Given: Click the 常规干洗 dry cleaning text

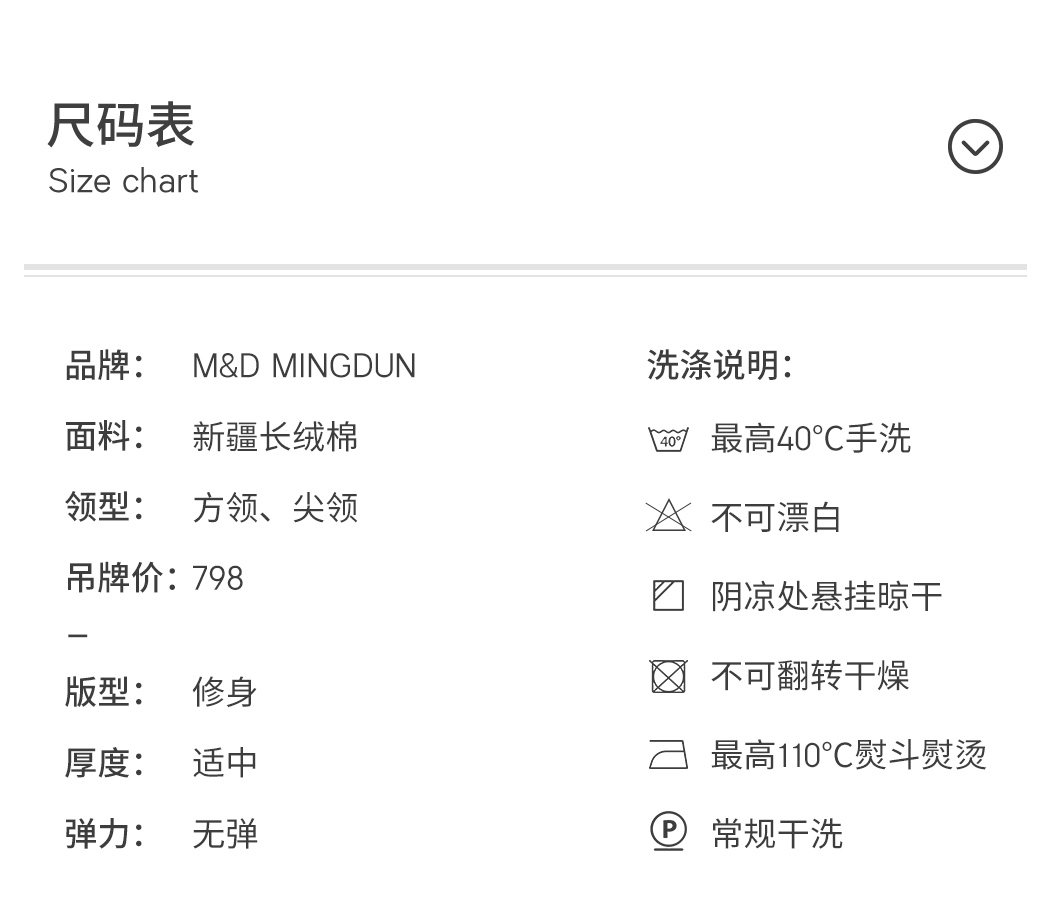Looking at the screenshot, I should pyautogui.click(x=777, y=833).
